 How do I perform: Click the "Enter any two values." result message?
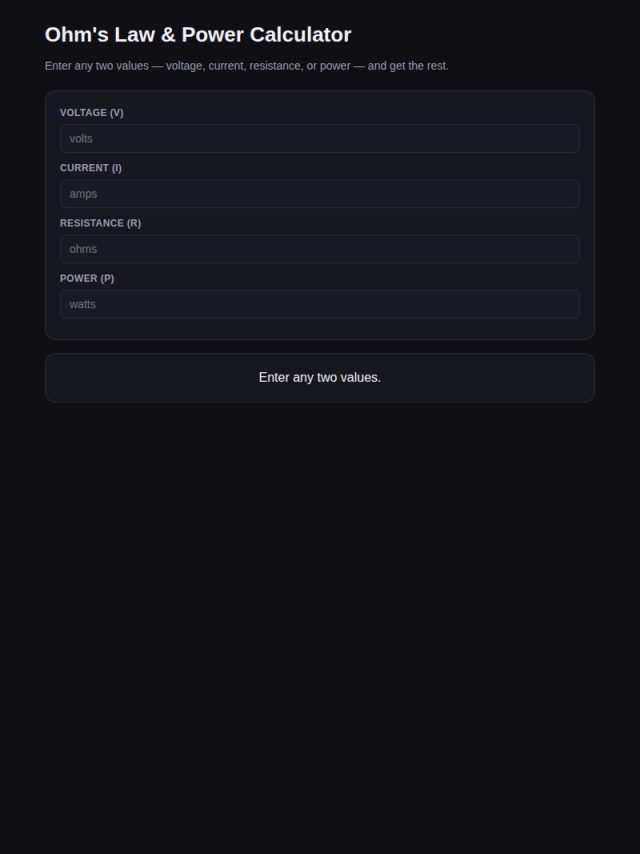(320, 377)
